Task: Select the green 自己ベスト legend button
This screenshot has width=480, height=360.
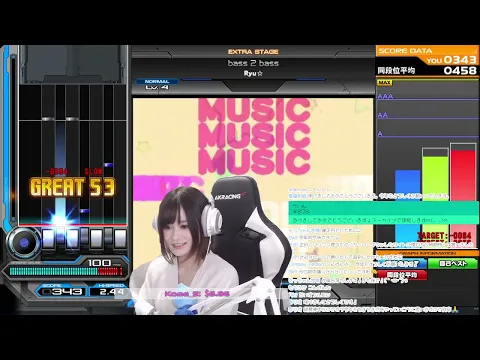Action: pos(453,263)
